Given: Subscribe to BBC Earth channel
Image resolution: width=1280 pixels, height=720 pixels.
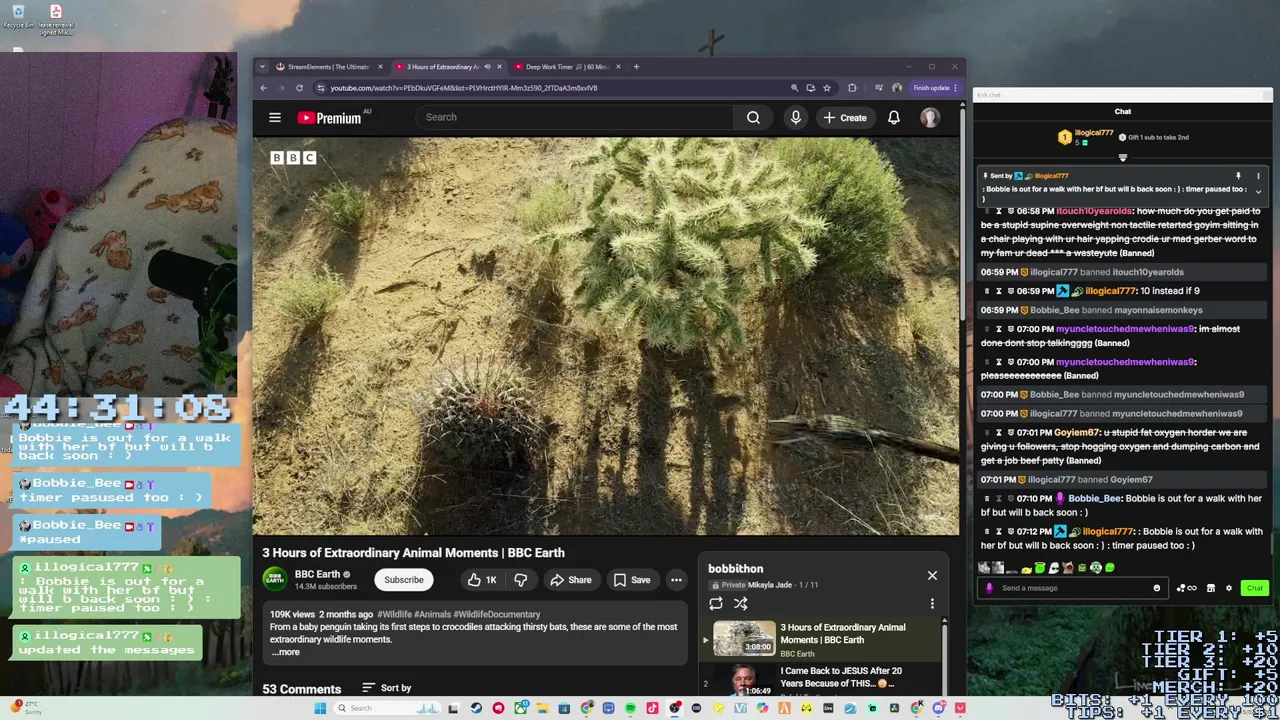Looking at the screenshot, I should [404, 580].
